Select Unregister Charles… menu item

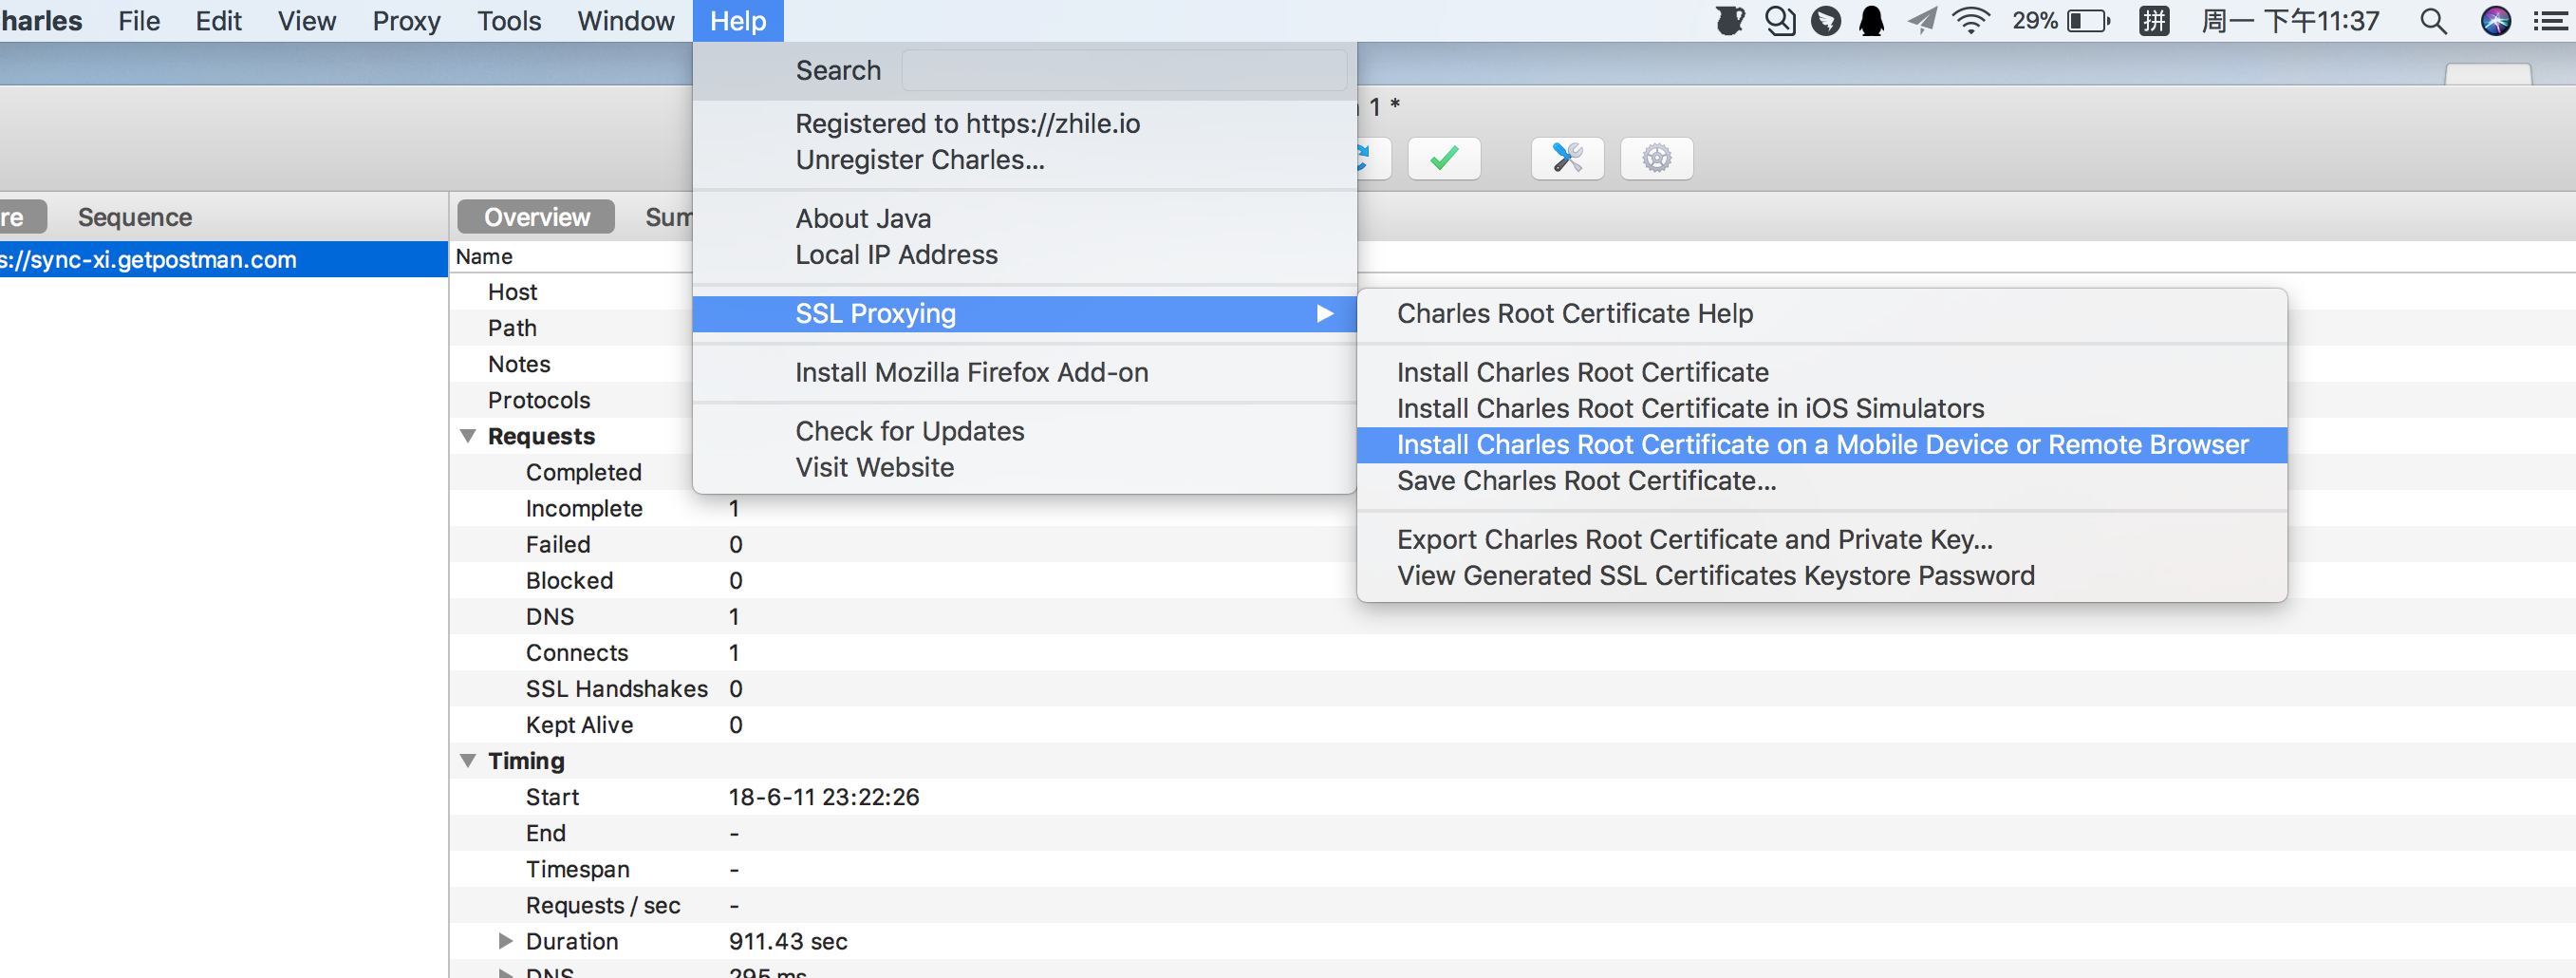1024,160
